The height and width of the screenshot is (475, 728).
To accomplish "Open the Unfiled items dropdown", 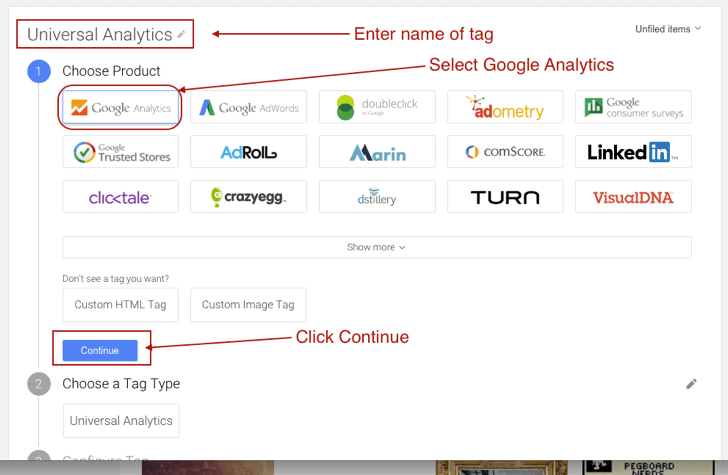I will coord(668,29).
